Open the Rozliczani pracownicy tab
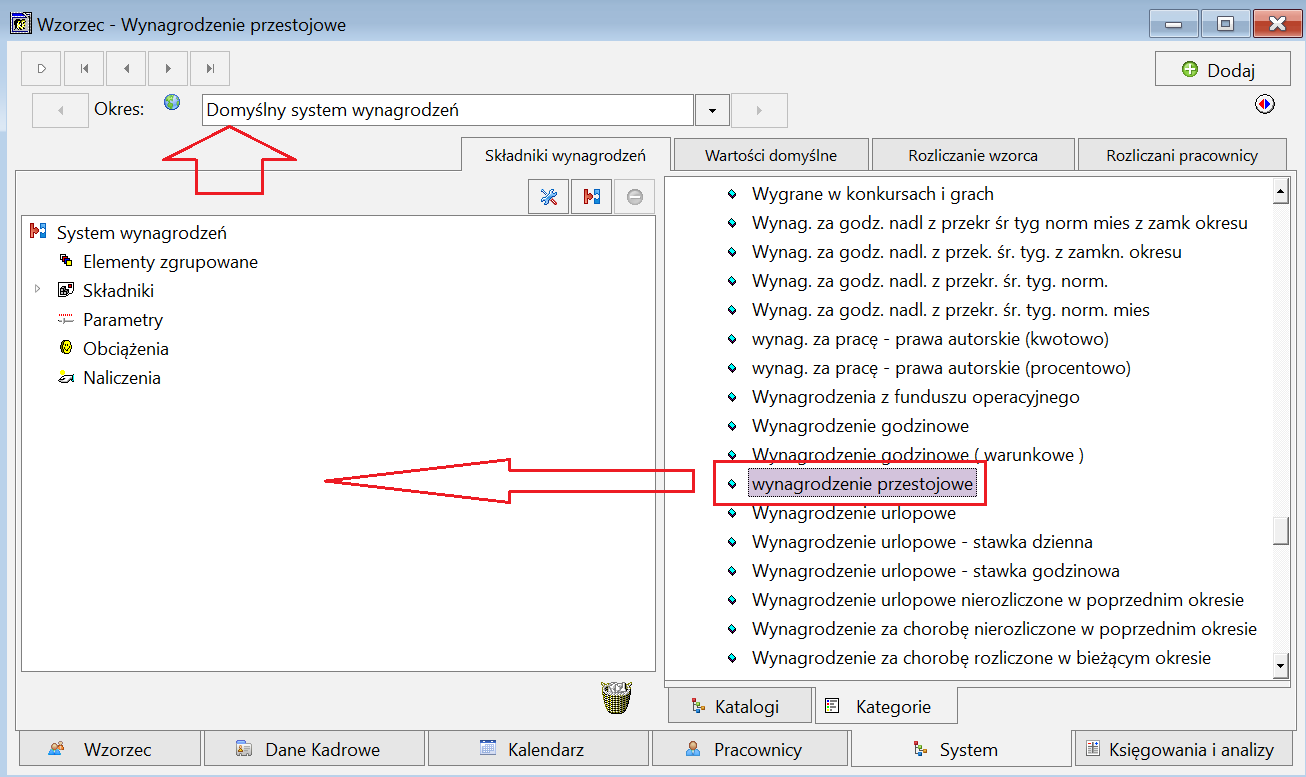 coord(1182,155)
